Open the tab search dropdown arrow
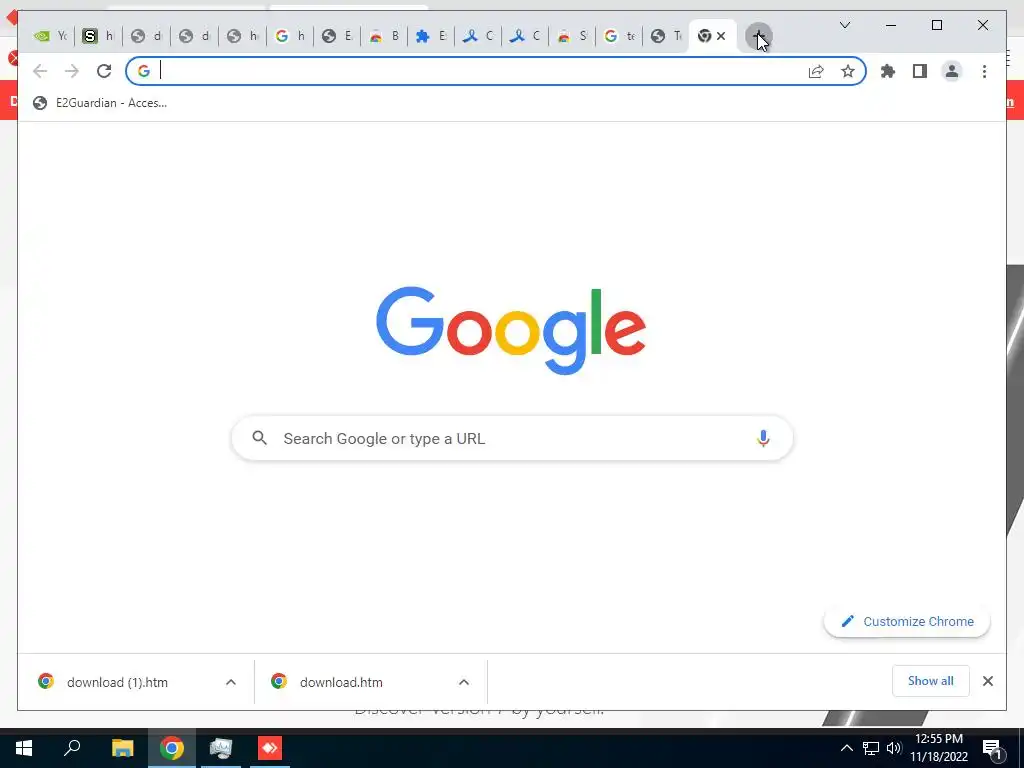 [844, 25]
